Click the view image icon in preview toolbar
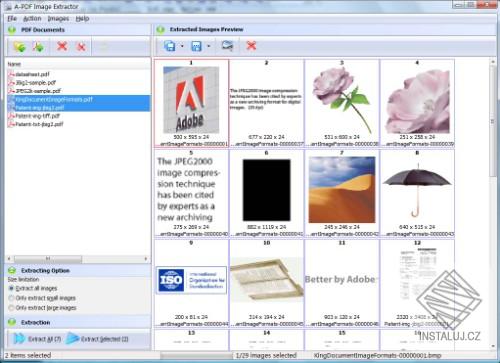The image size is (500, 363). [227, 46]
